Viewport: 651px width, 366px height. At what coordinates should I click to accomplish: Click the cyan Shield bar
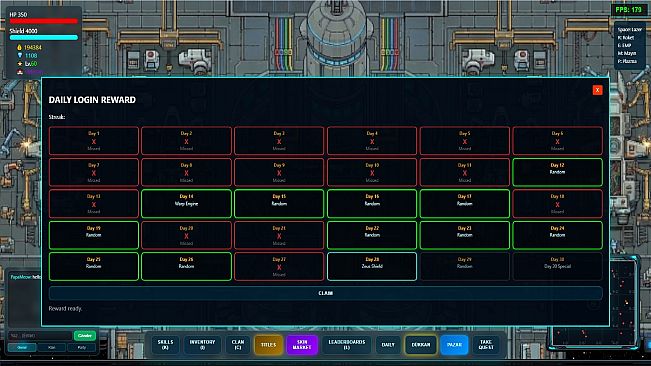pyautogui.click(x=44, y=37)
